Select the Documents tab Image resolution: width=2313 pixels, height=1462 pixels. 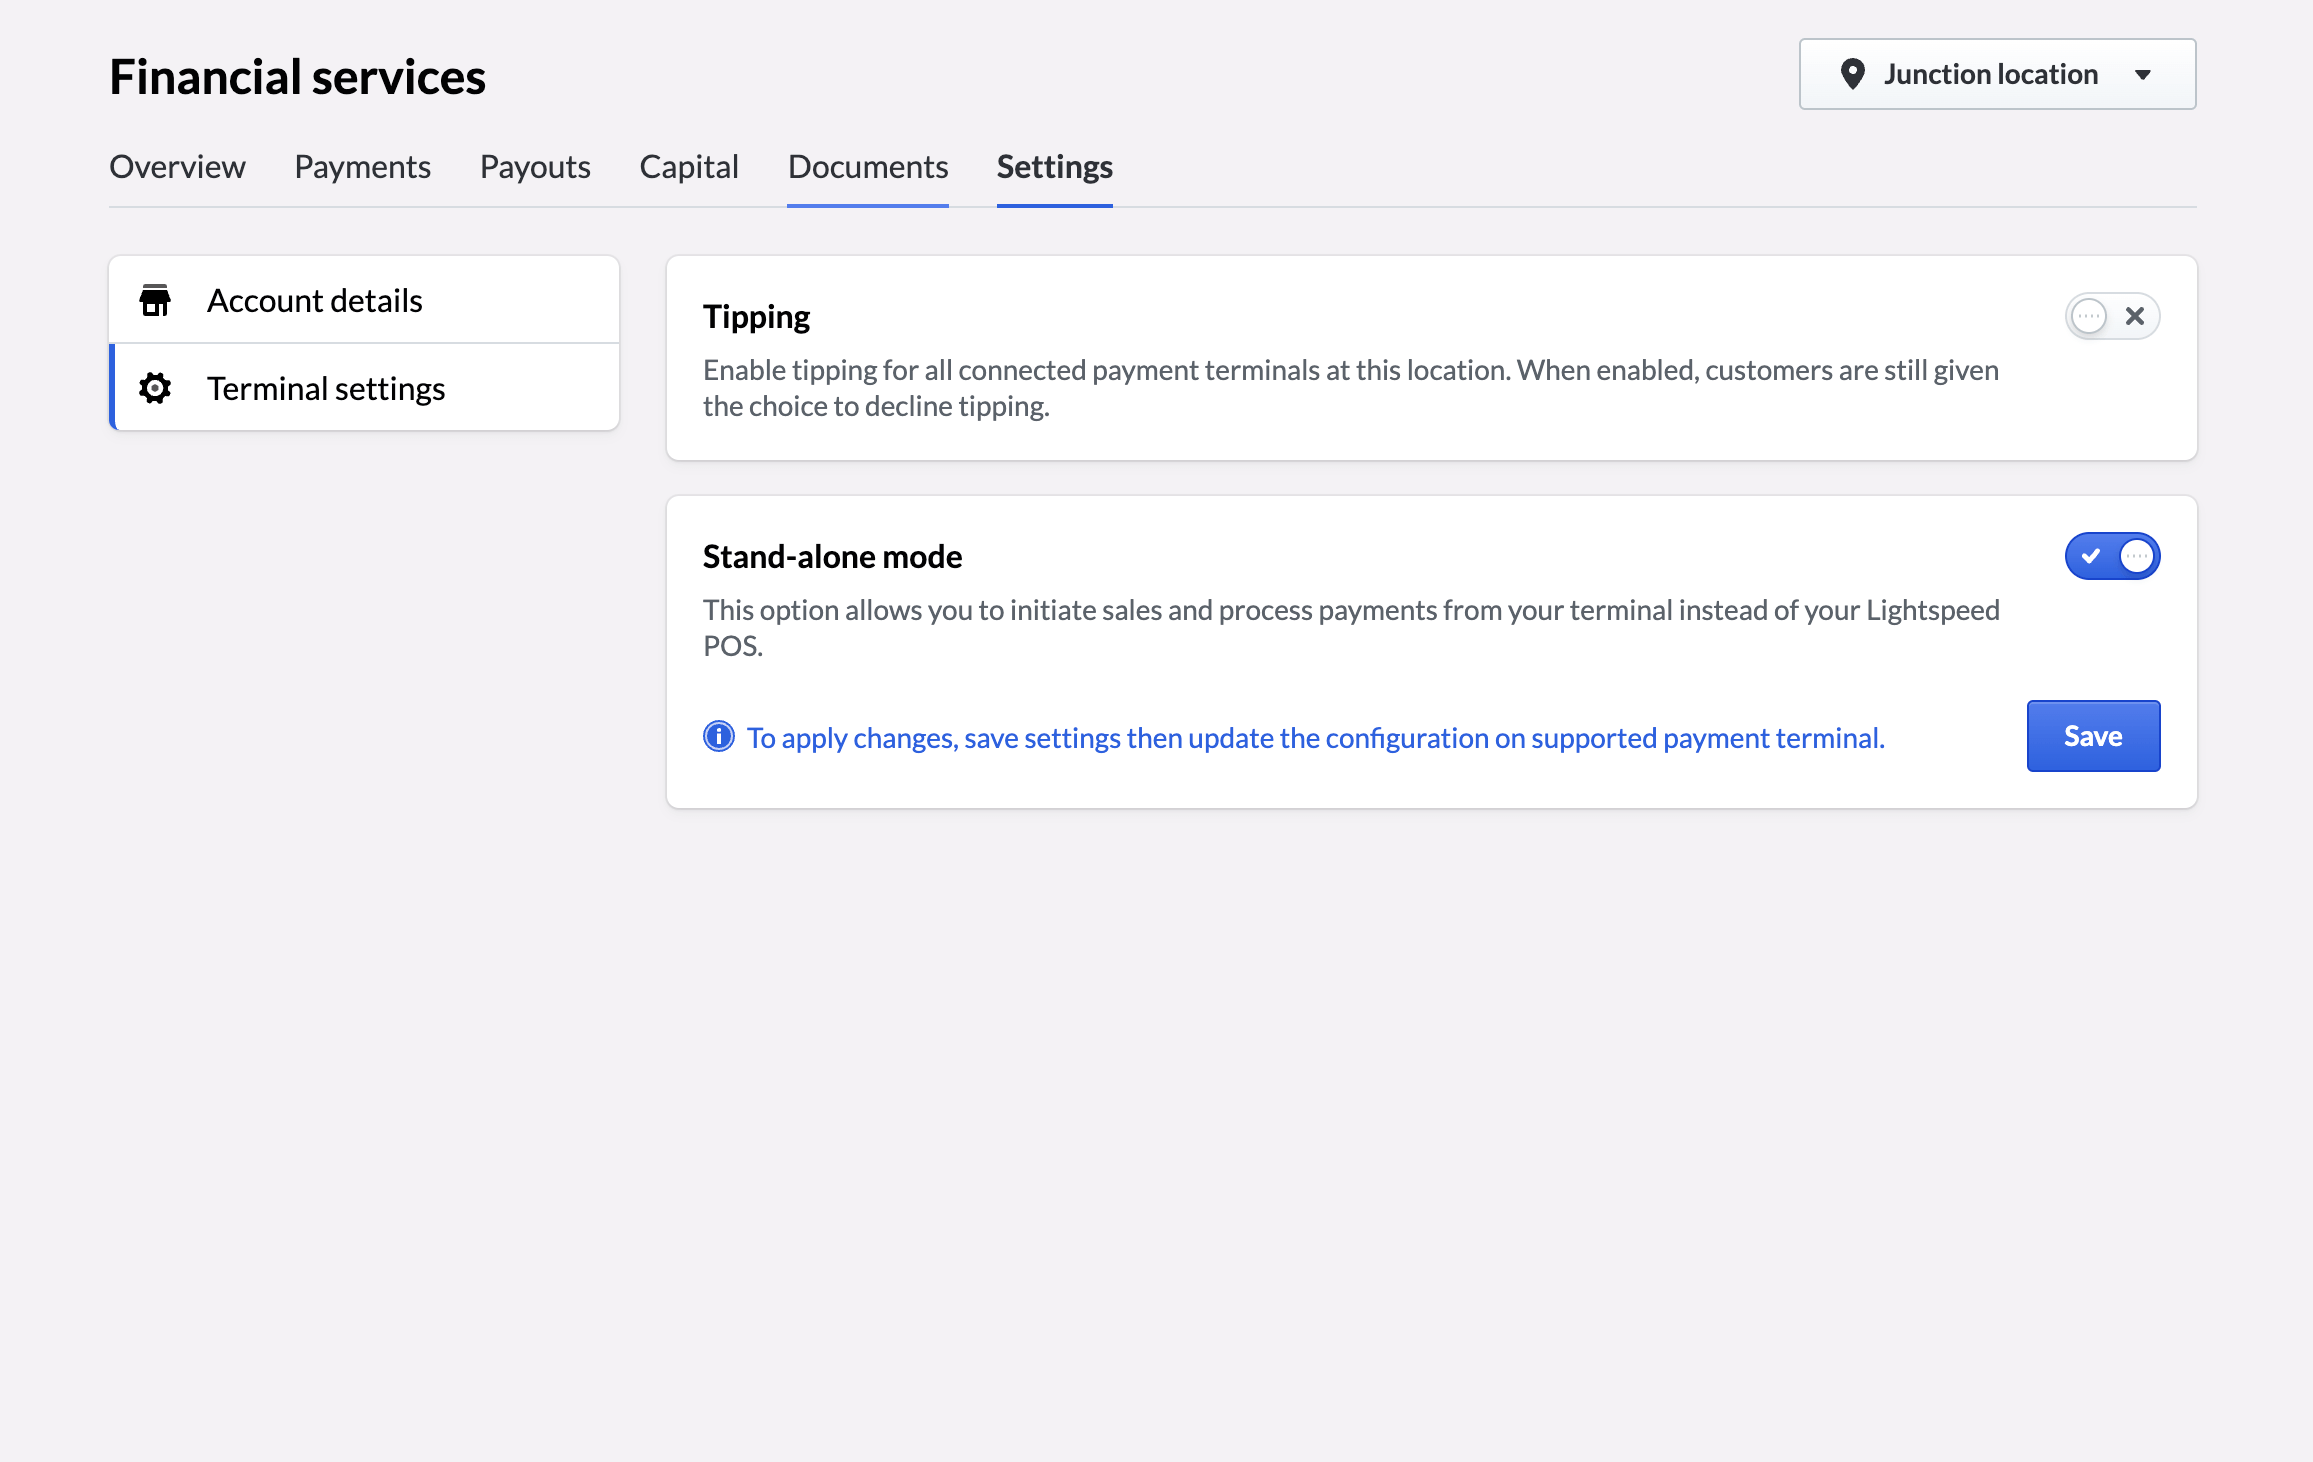(x=868, y=166)
